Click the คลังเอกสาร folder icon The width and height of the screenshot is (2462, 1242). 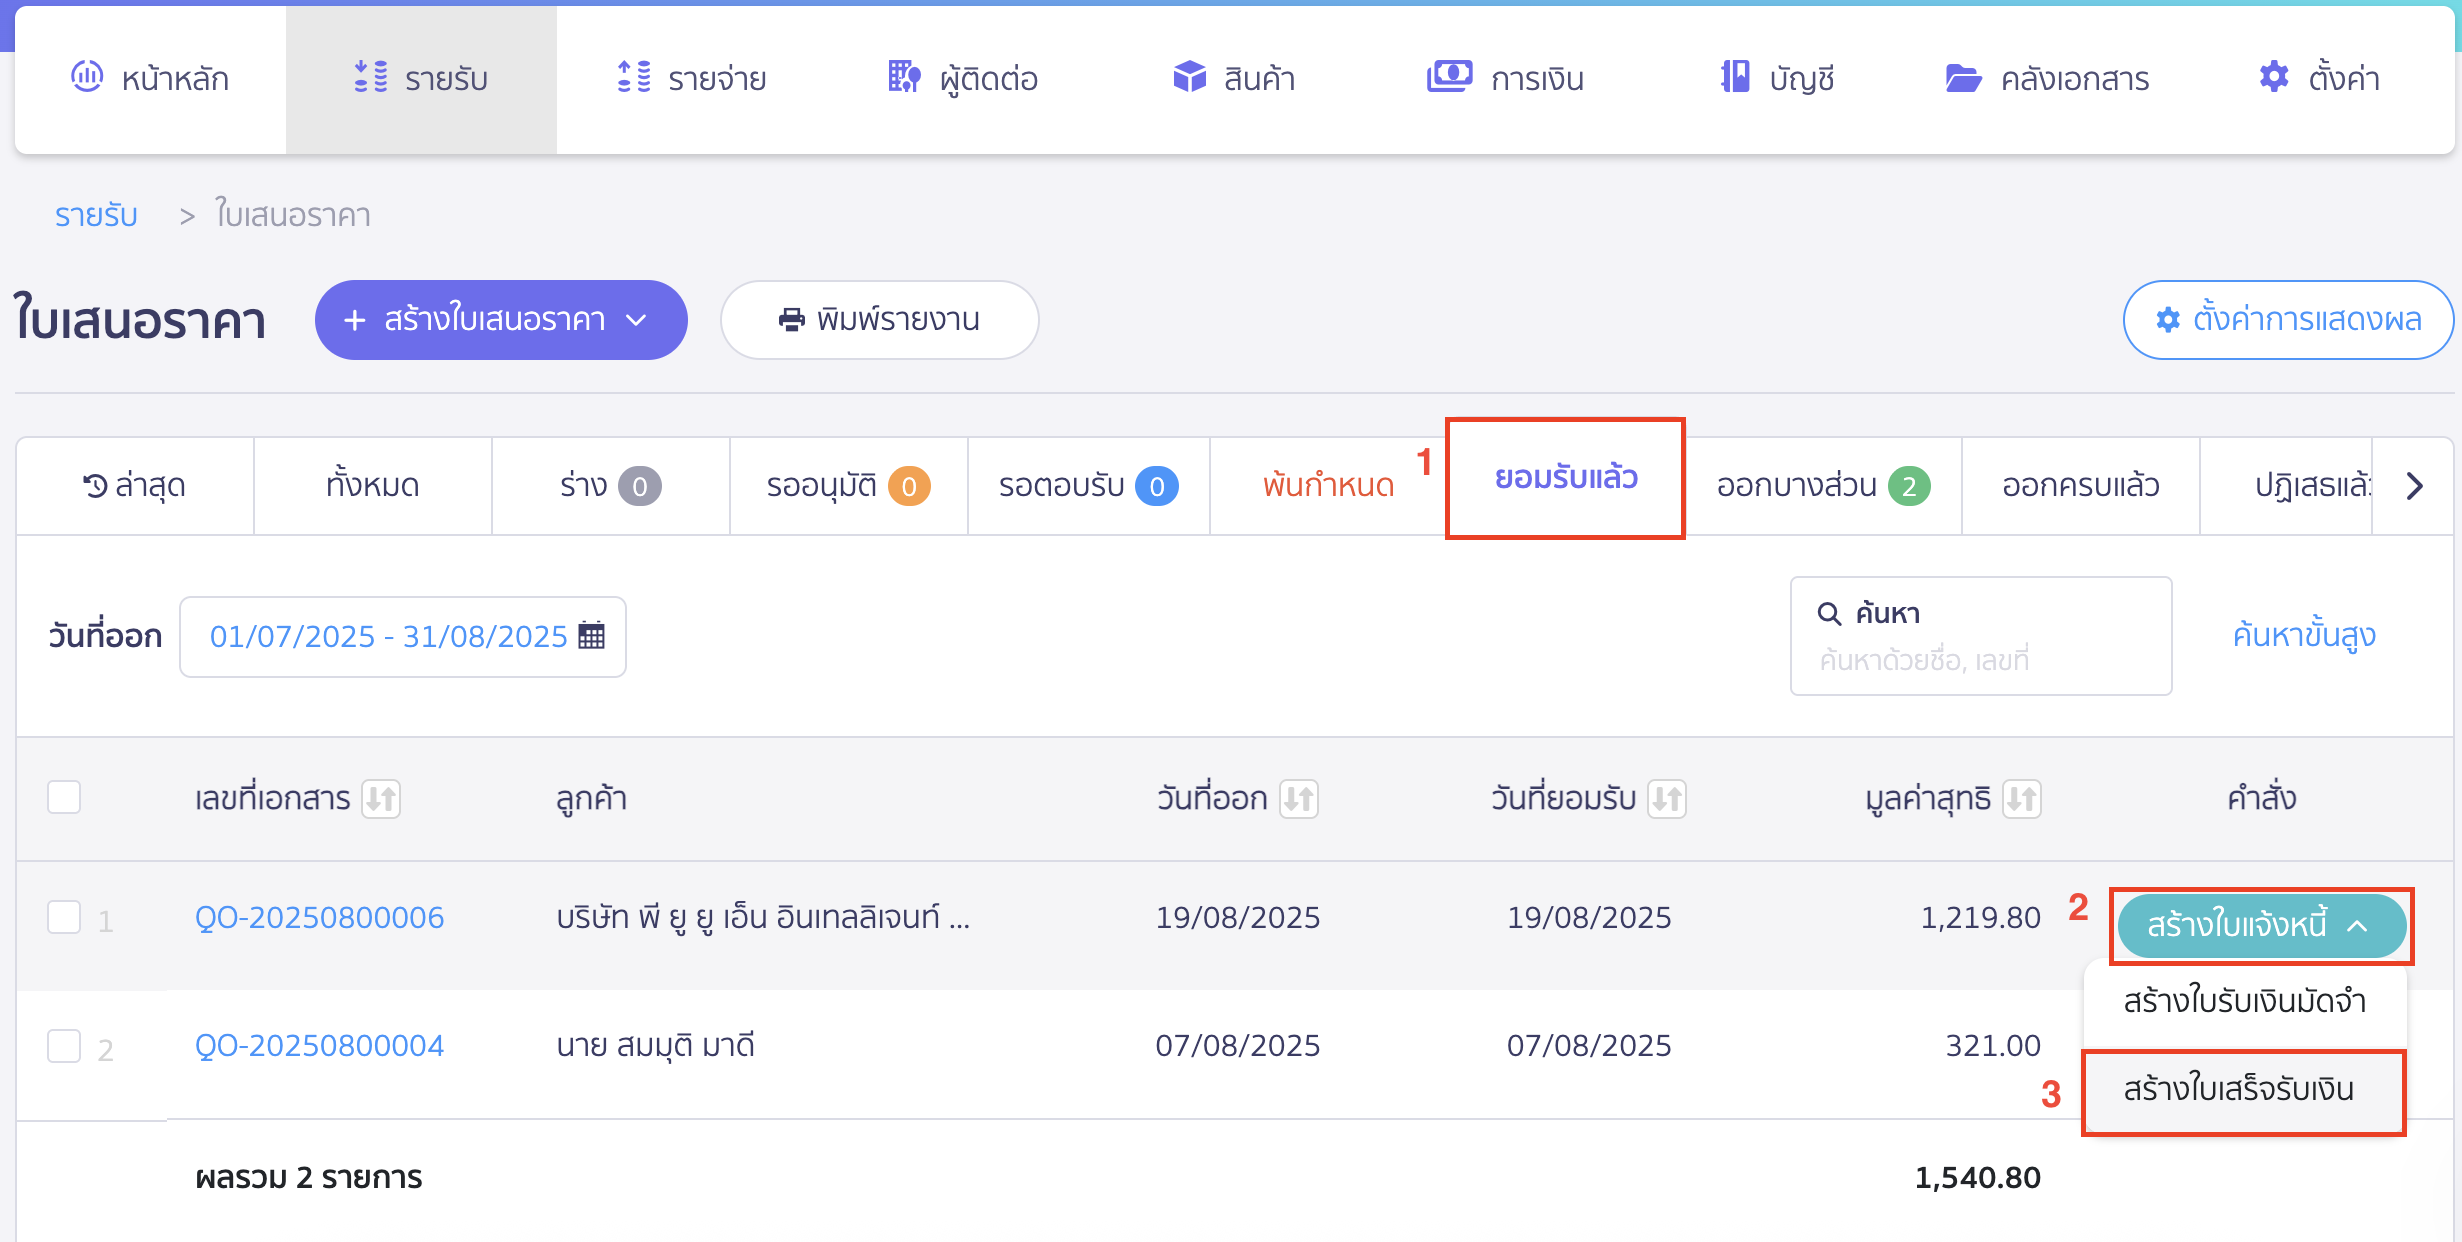(x=1963, y=78)
